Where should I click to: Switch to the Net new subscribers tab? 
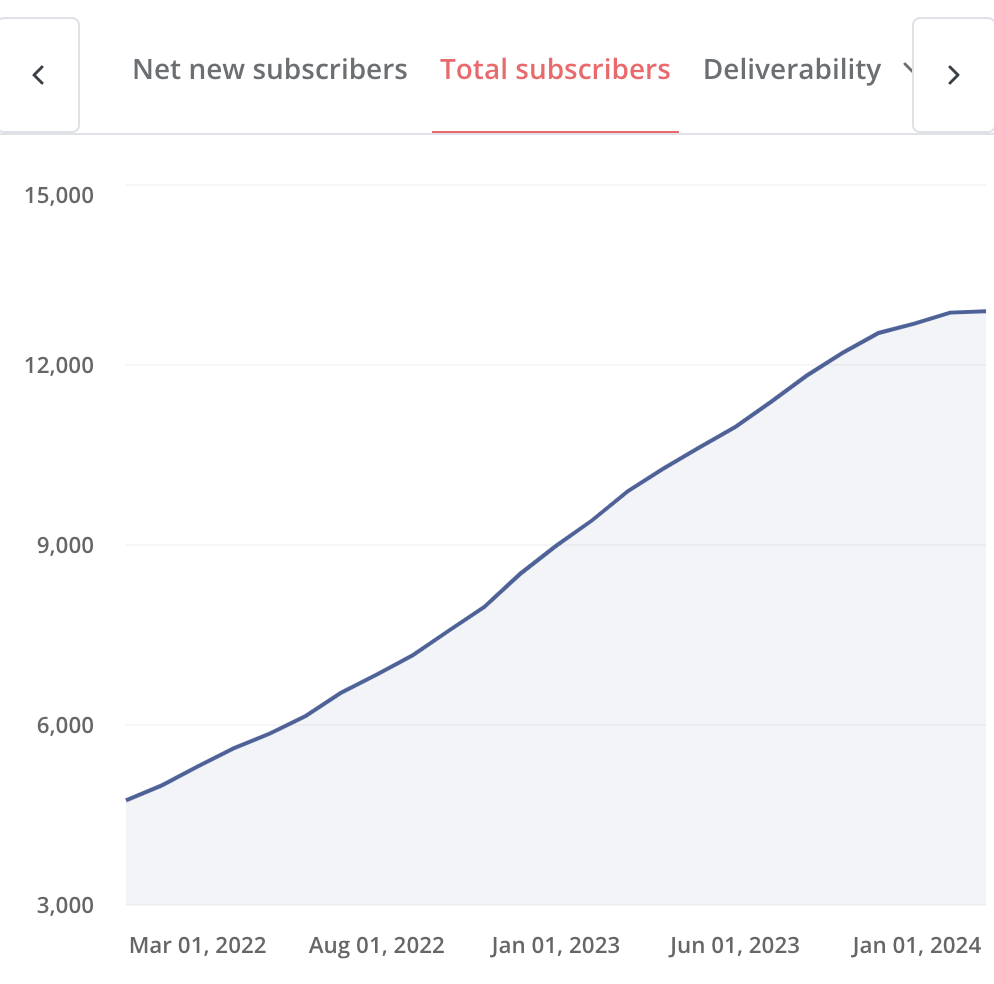point(270,70)
